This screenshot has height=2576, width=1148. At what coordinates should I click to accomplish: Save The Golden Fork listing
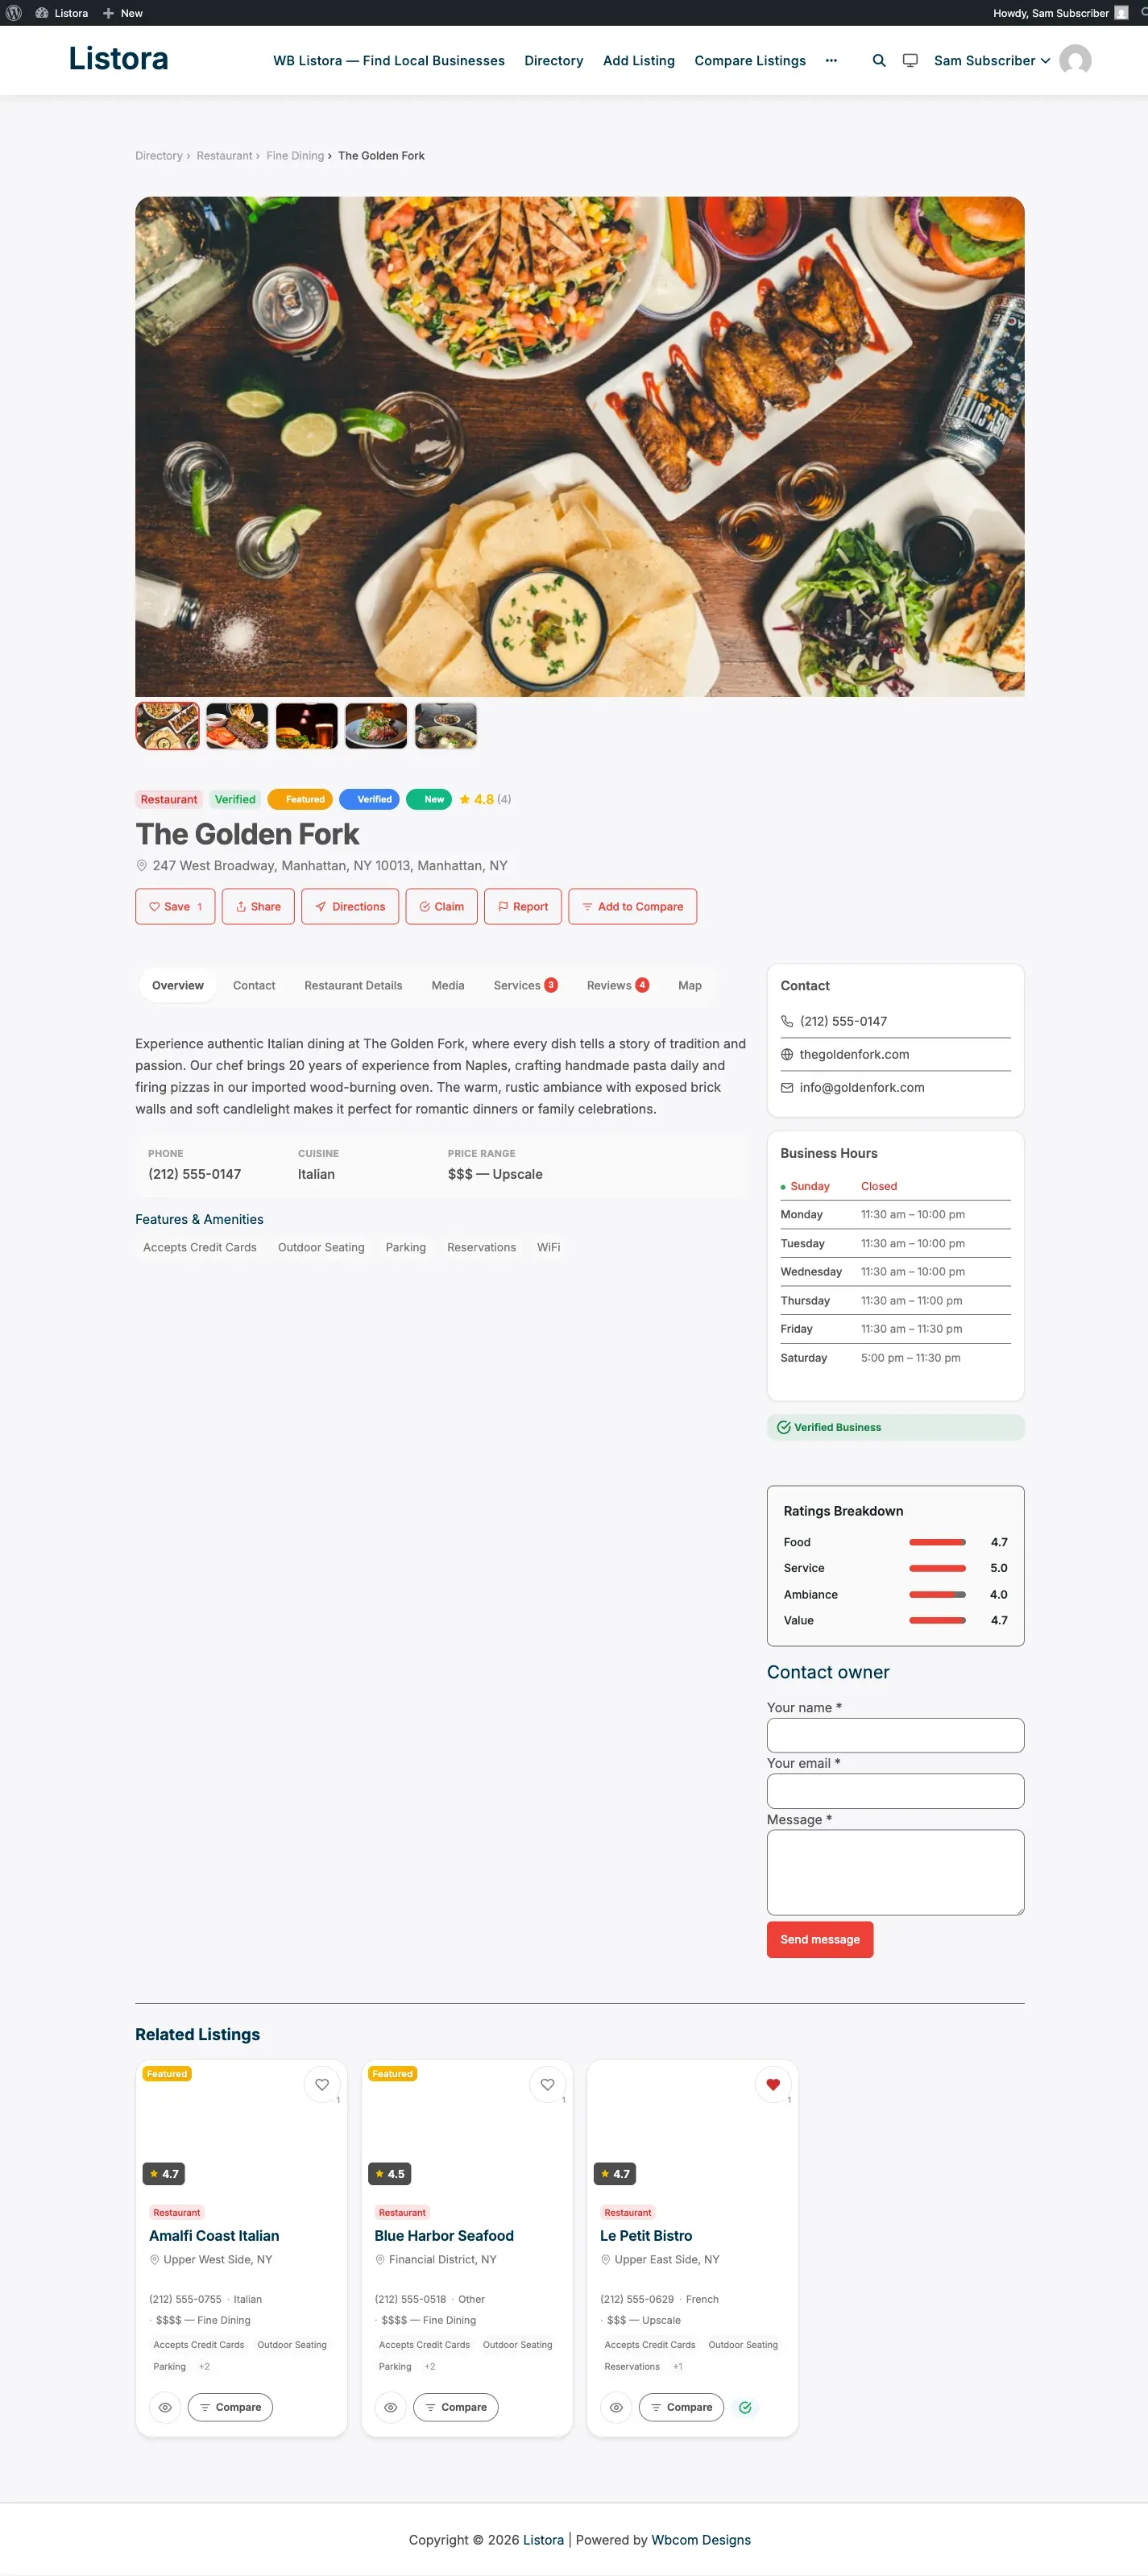pos(175,907)
